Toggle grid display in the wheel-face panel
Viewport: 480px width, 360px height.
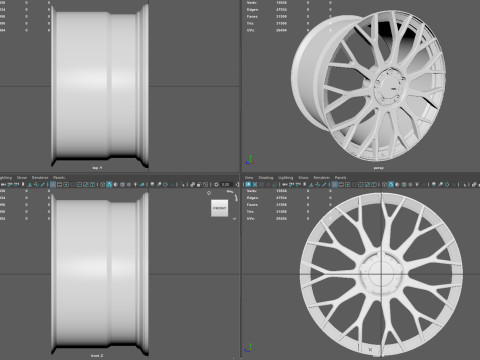pyautogui.click(x=335, y=184)
